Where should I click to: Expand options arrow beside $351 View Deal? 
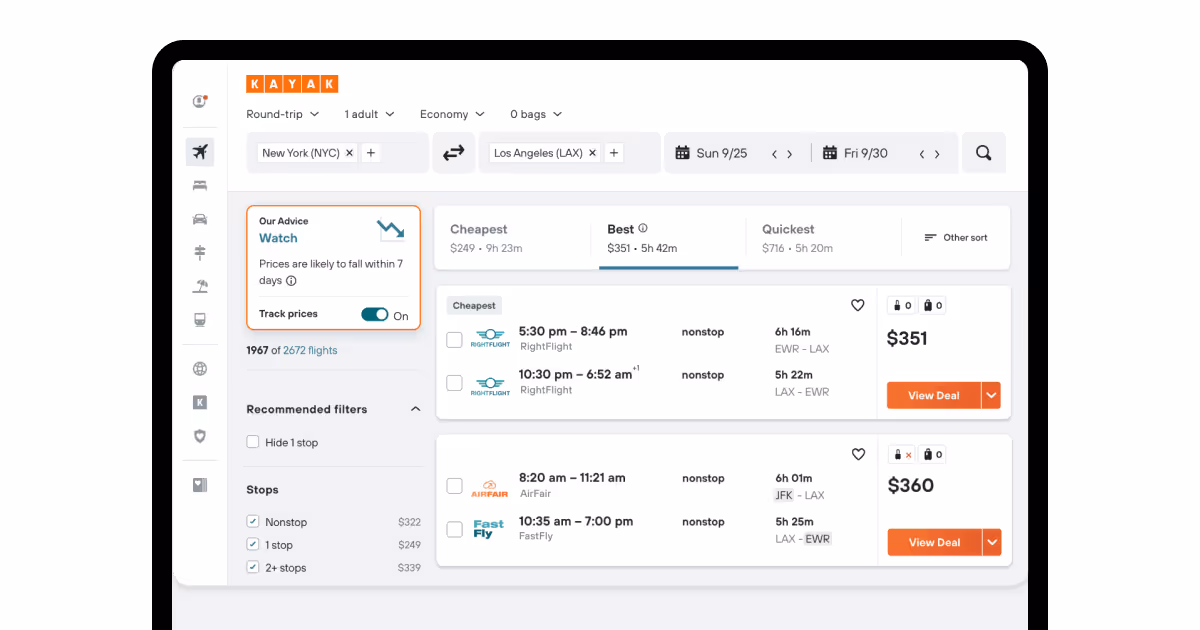(991, 395)
